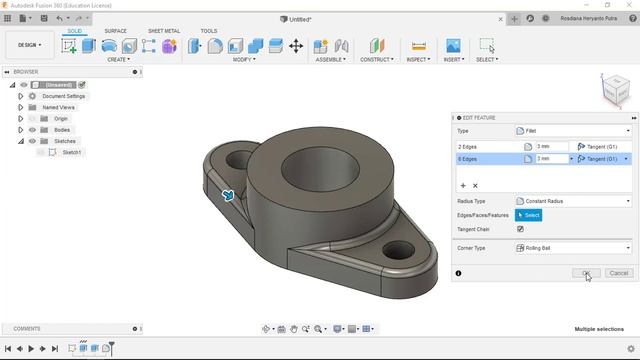Open the data panel grid icon
The width and height of the screenshot is (640, 360).
coord(7,18)
